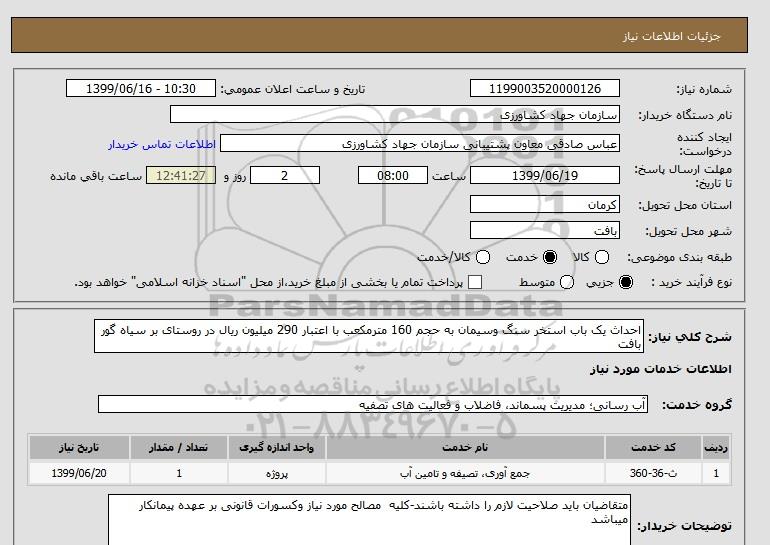Click the اطلاعات خدمات مورد نیاز section heading
The width and height of the screenshot is (770, 545).
coord(660,369)
